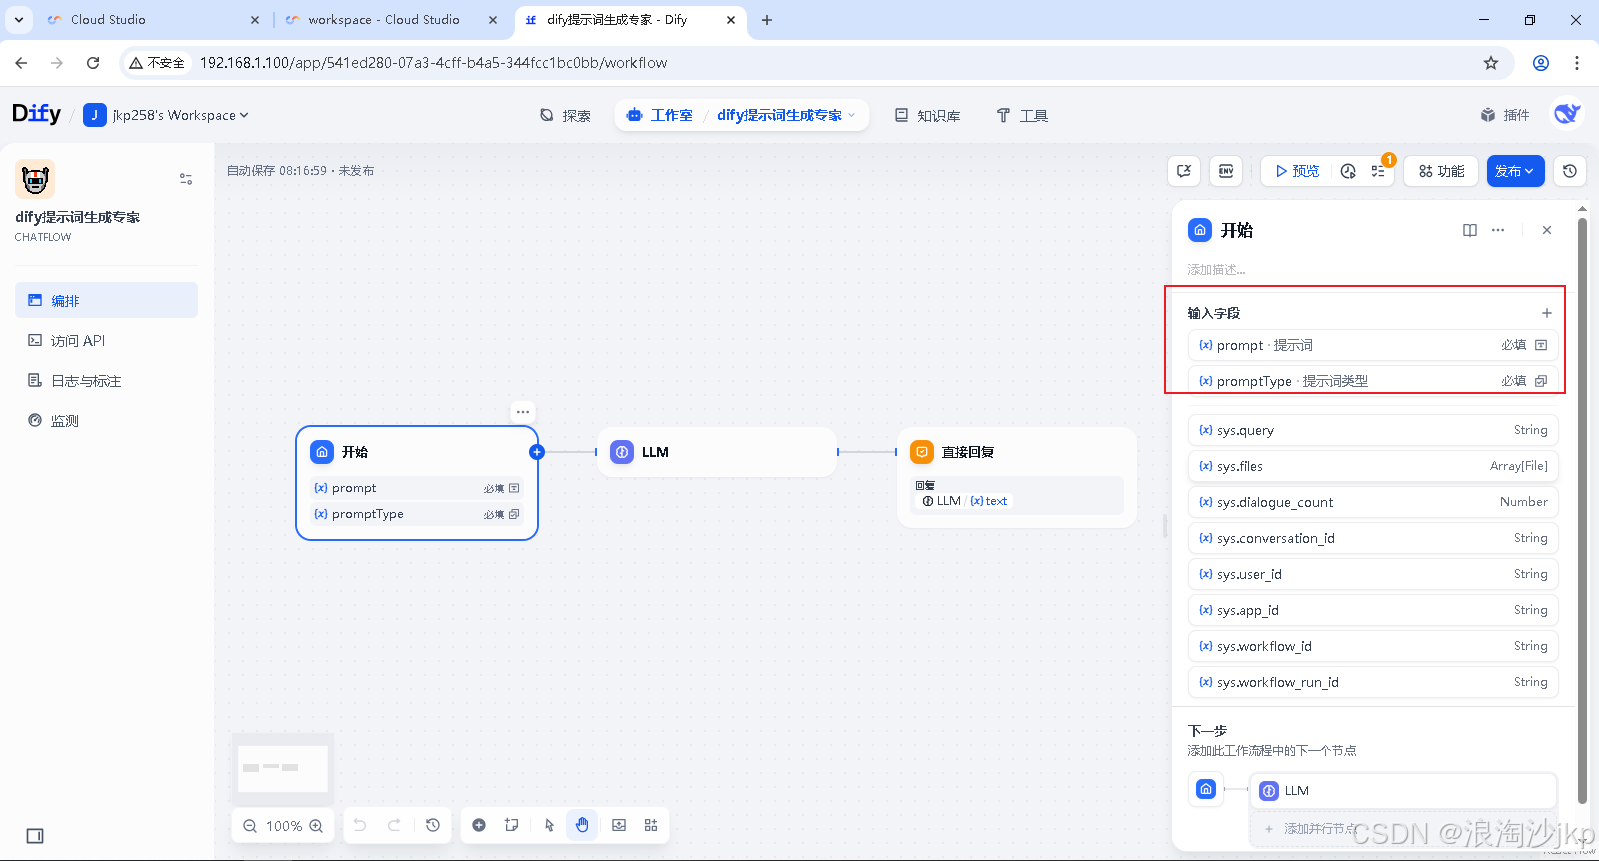Open the checklist with one warning
Viewport: 1599px width, 861px height.
click(1378, 171)
